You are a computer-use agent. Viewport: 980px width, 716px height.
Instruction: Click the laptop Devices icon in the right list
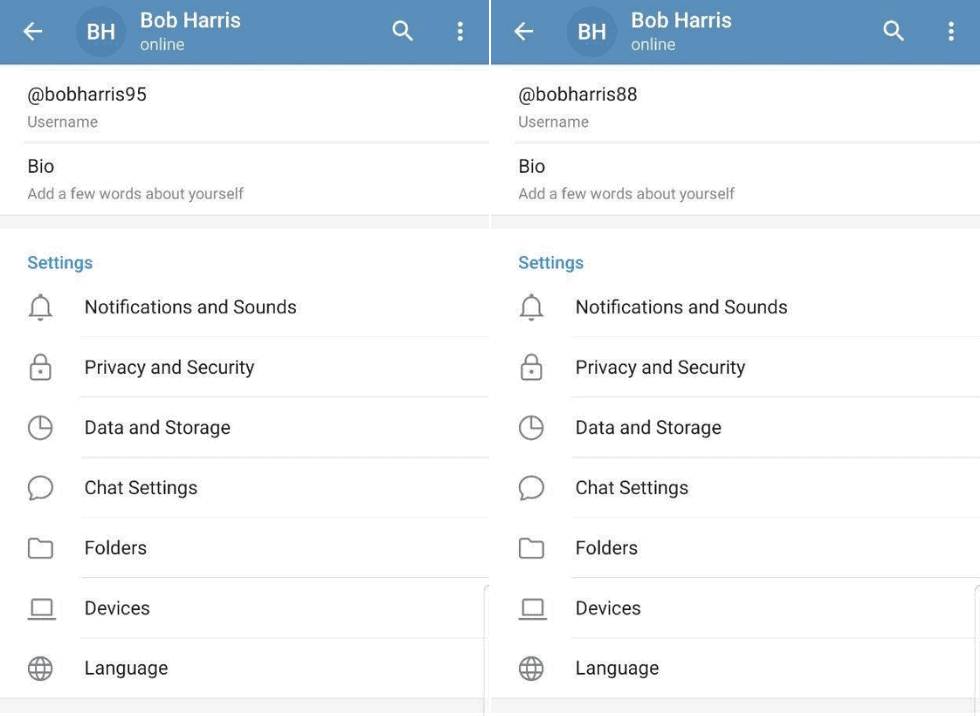pyautogui.click(x=531, y=608)
